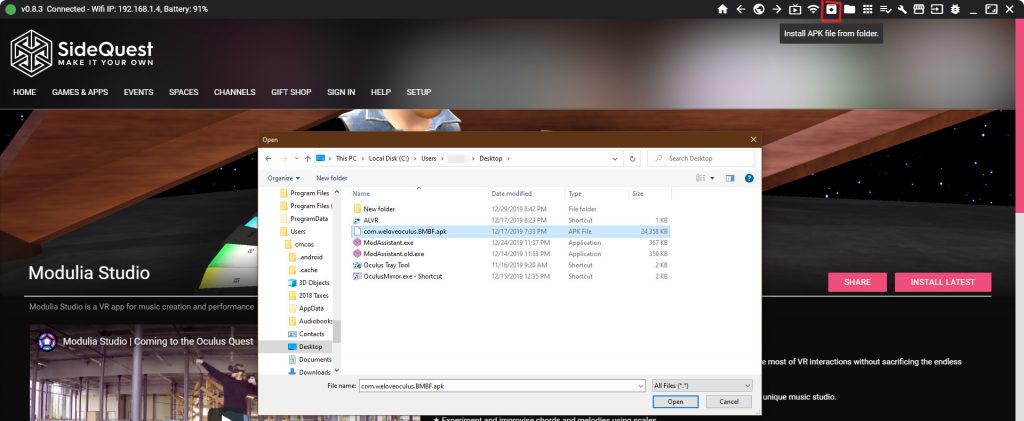Open the installed apps grid icon
Viewport: 1024px width, 421px height.
coord(867,9)
